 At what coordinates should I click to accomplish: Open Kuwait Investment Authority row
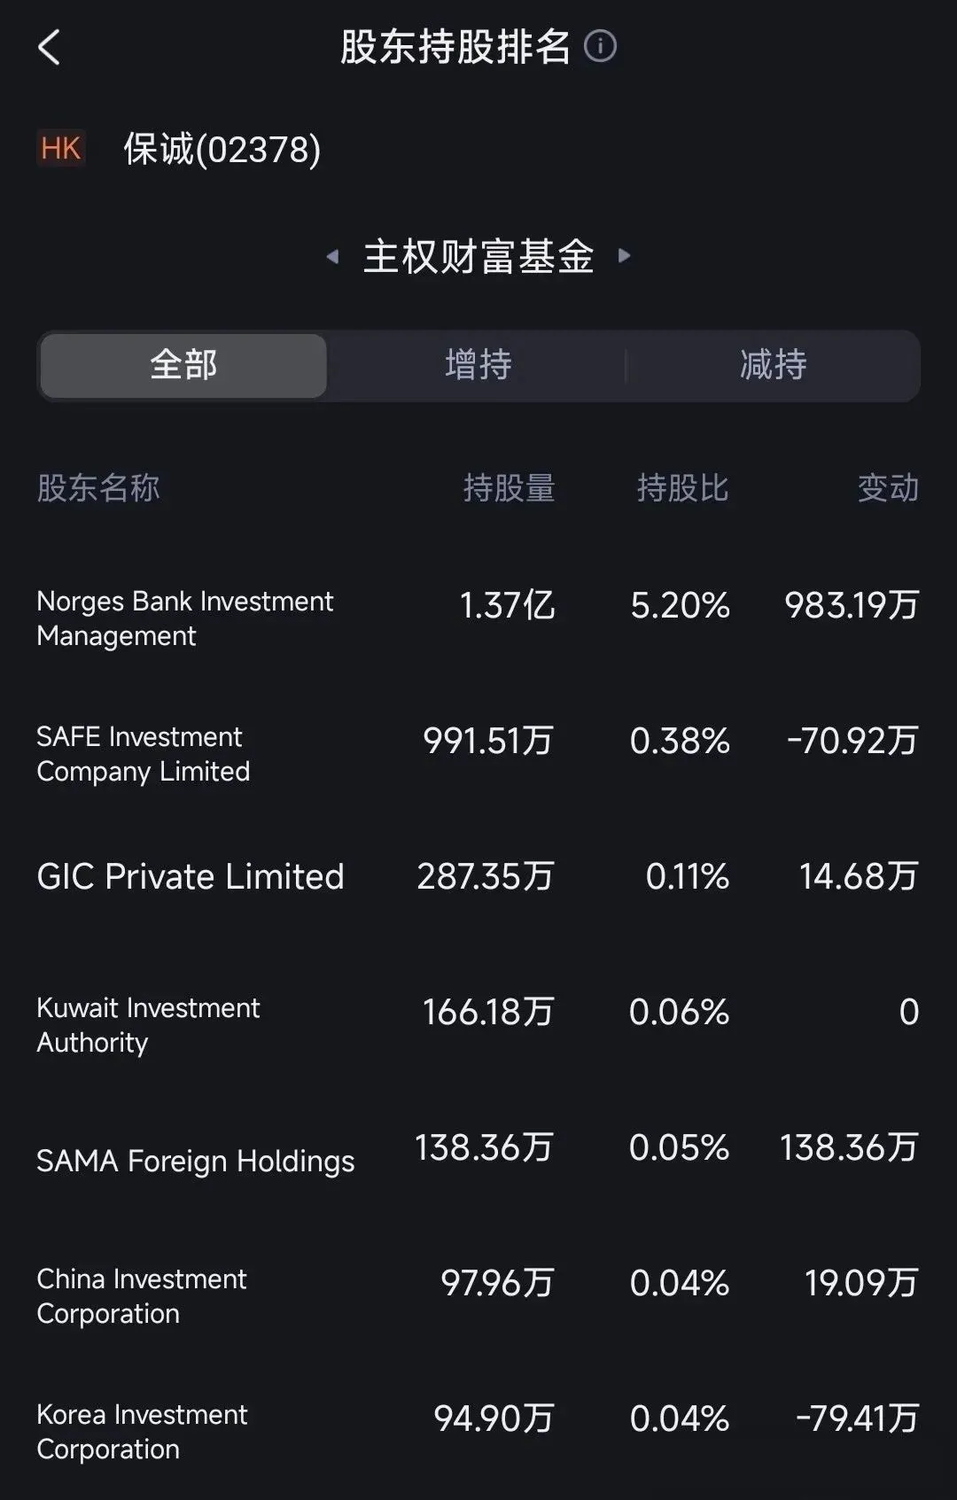click(x=478, y=1025)
